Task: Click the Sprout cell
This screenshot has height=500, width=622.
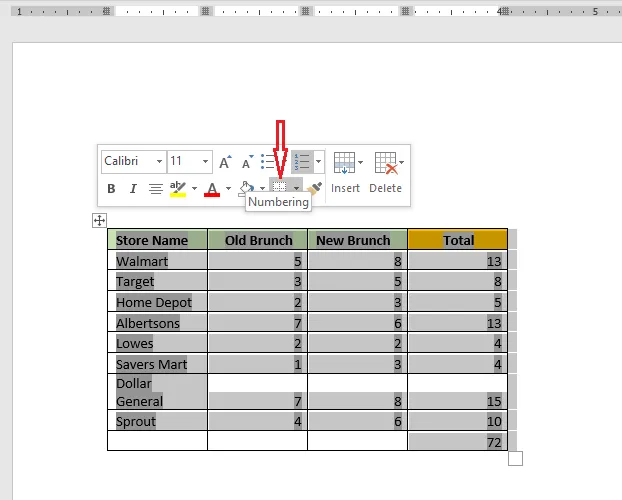Action: [157, 420]
